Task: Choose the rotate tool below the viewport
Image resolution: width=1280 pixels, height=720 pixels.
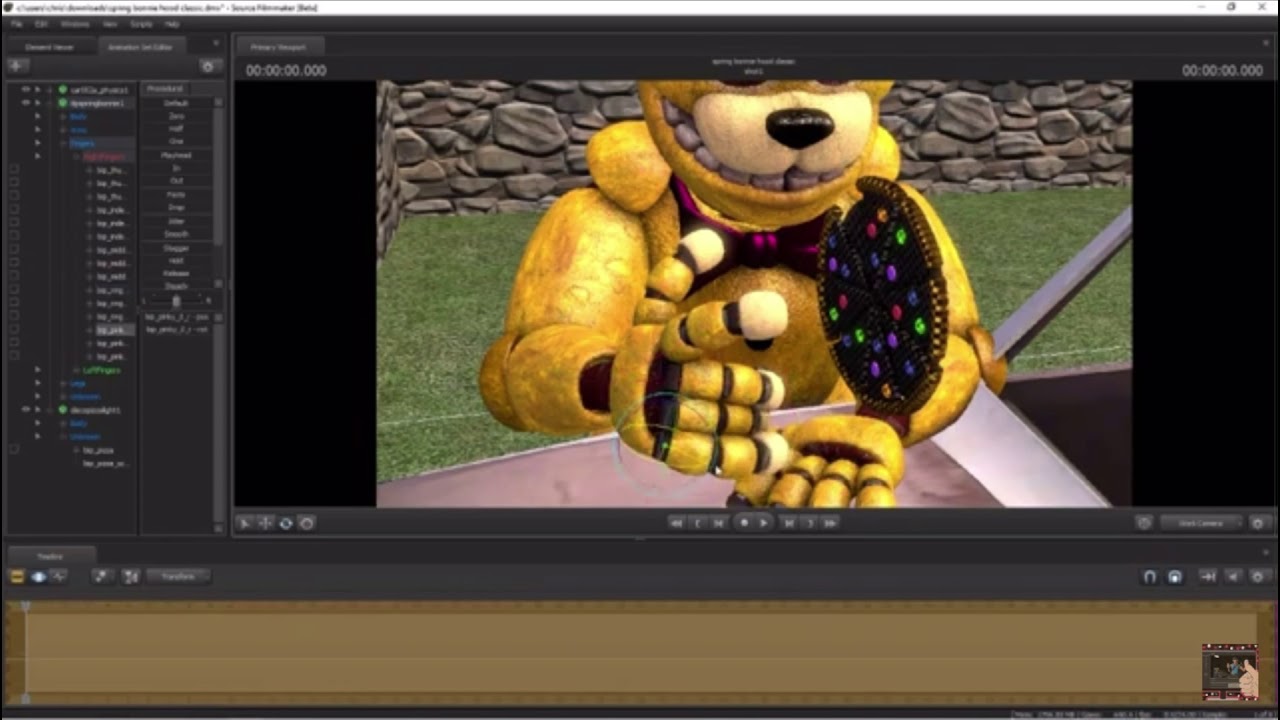Action: (x=286, y=523)
